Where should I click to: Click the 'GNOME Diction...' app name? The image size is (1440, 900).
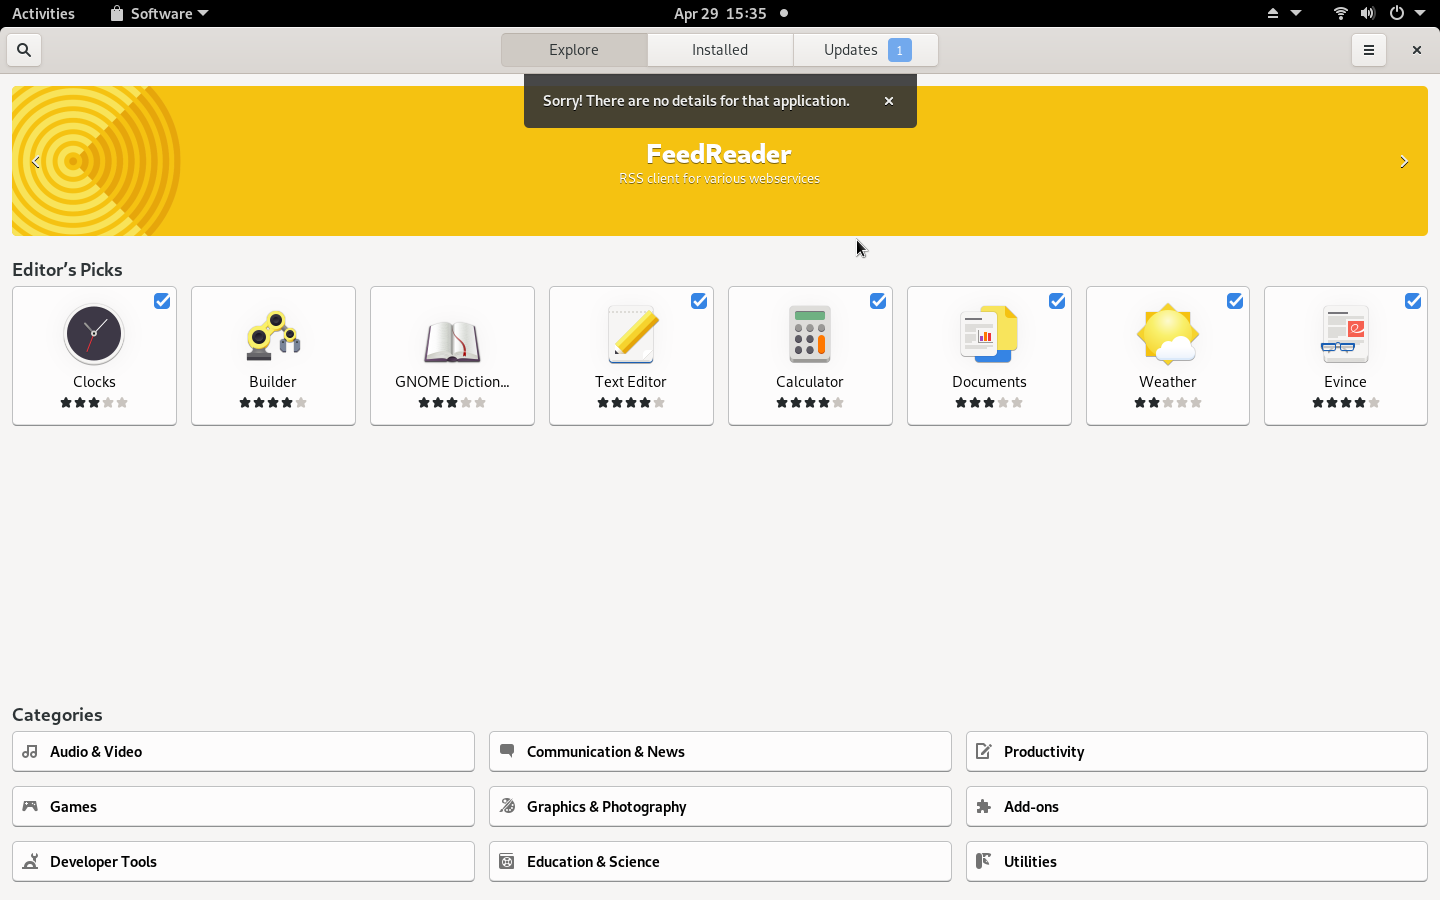coord(452,382)
